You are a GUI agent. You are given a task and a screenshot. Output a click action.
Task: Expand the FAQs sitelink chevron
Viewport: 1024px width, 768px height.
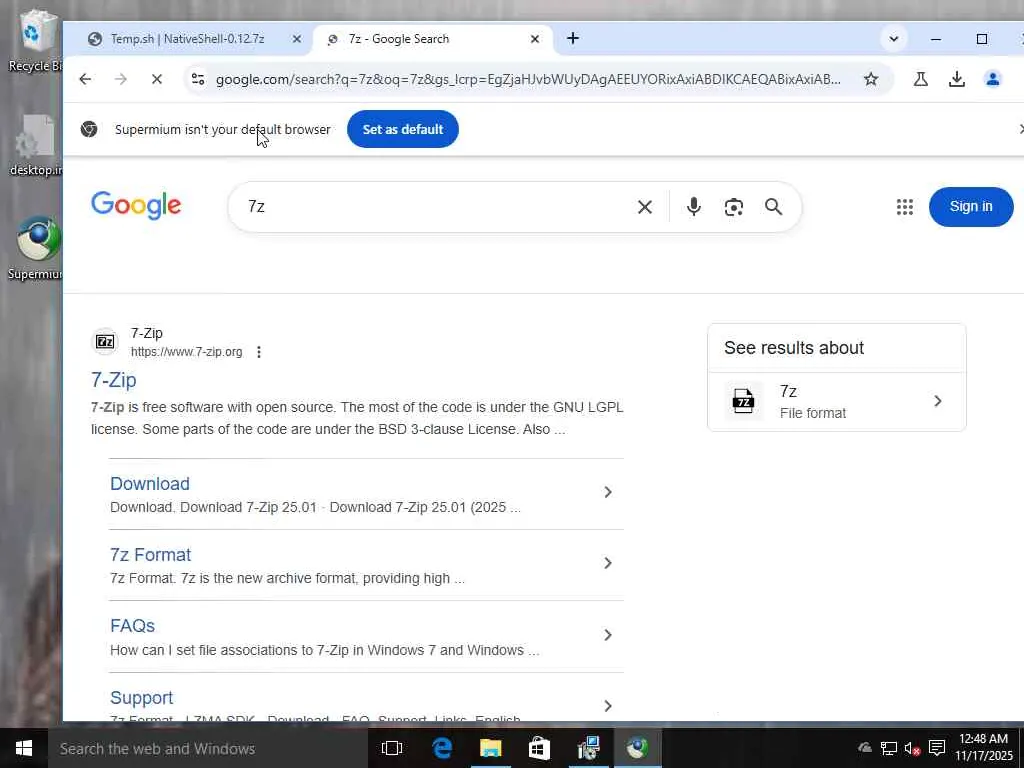click(607, 635)
